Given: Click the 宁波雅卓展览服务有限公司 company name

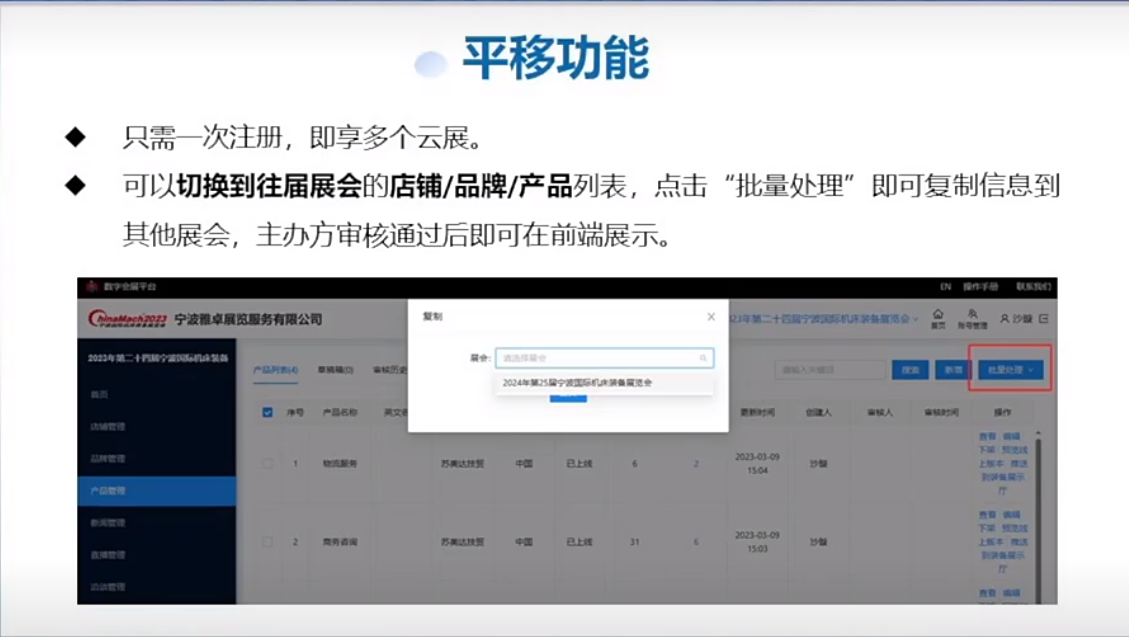Looking at the screenshot, I should [x=248, y=319].
